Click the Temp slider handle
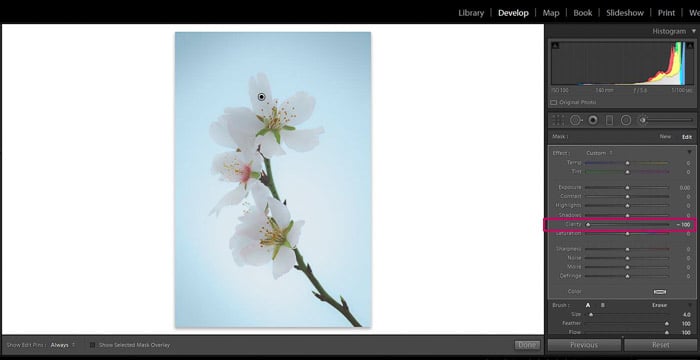Screen dimensions: 700x360 (627, 163)
